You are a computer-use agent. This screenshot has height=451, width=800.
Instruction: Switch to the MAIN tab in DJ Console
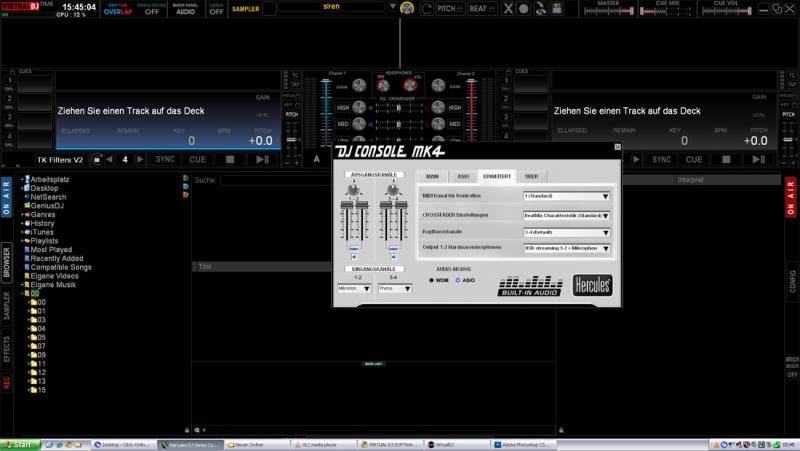coord(433,175)
